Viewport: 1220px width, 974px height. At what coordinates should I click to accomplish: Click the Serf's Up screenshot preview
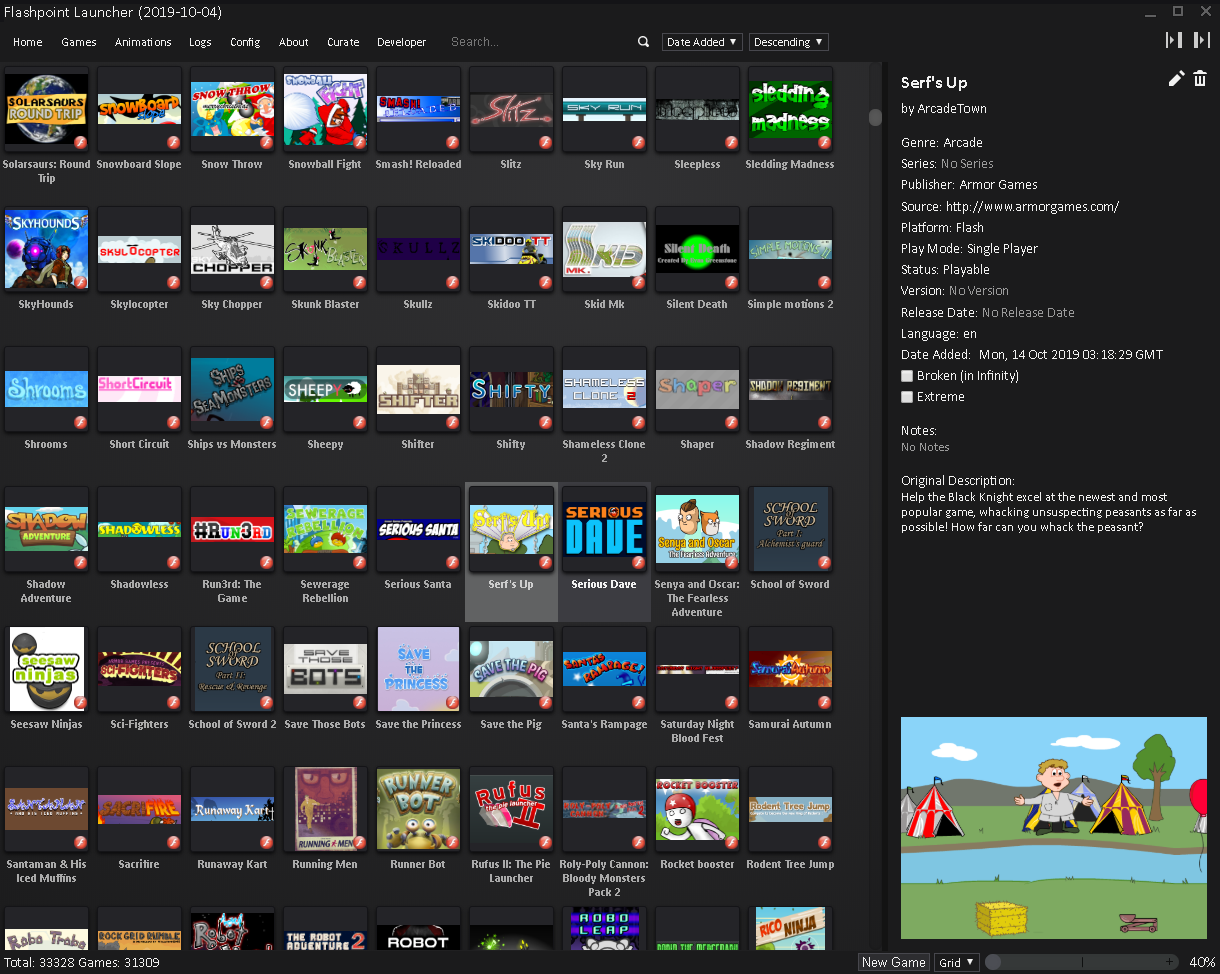coord(1053,827)
